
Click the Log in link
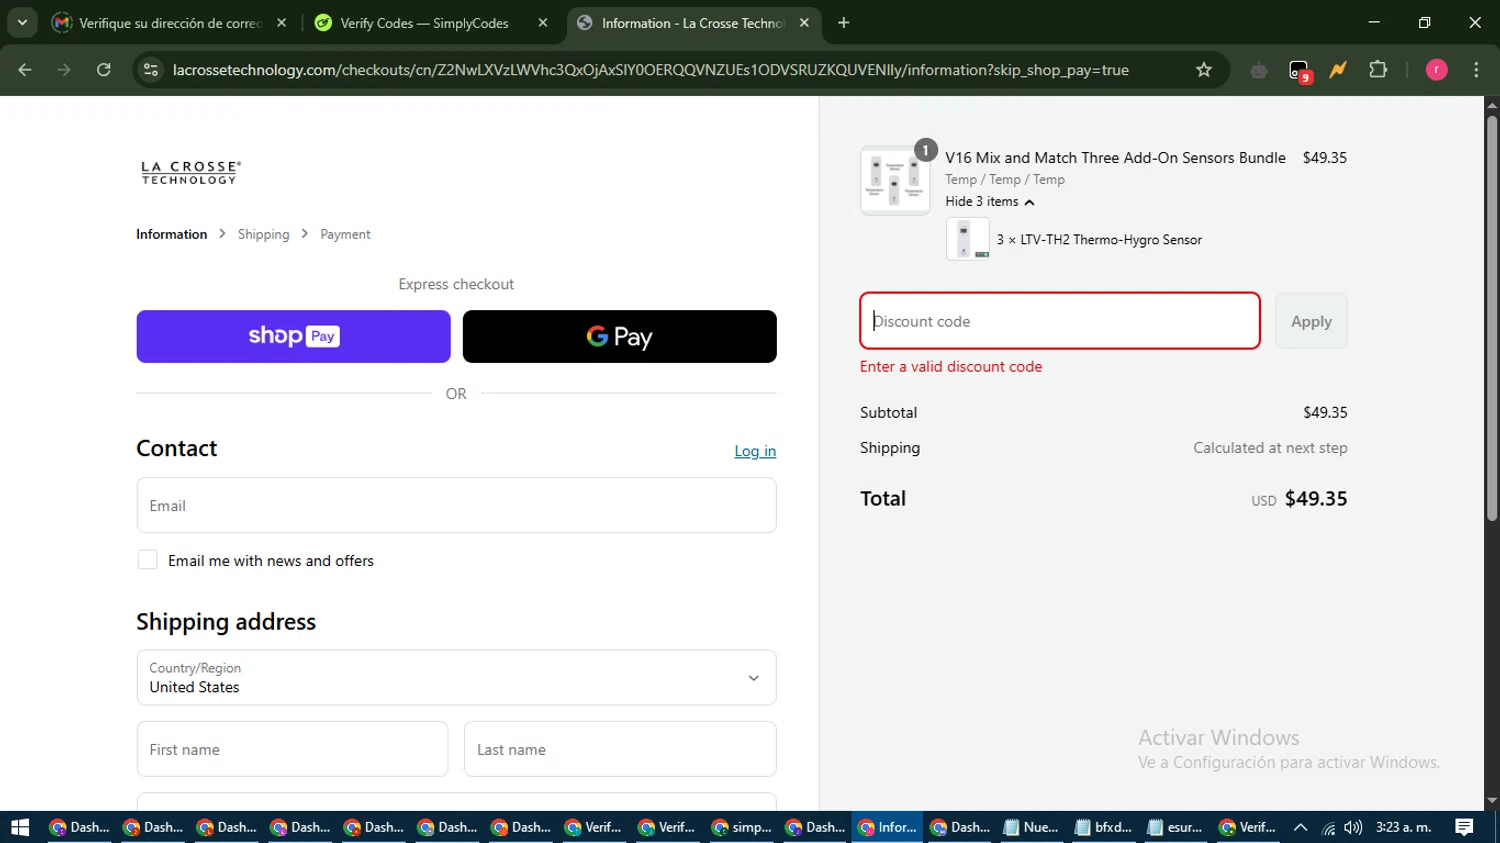coord(755,451)
